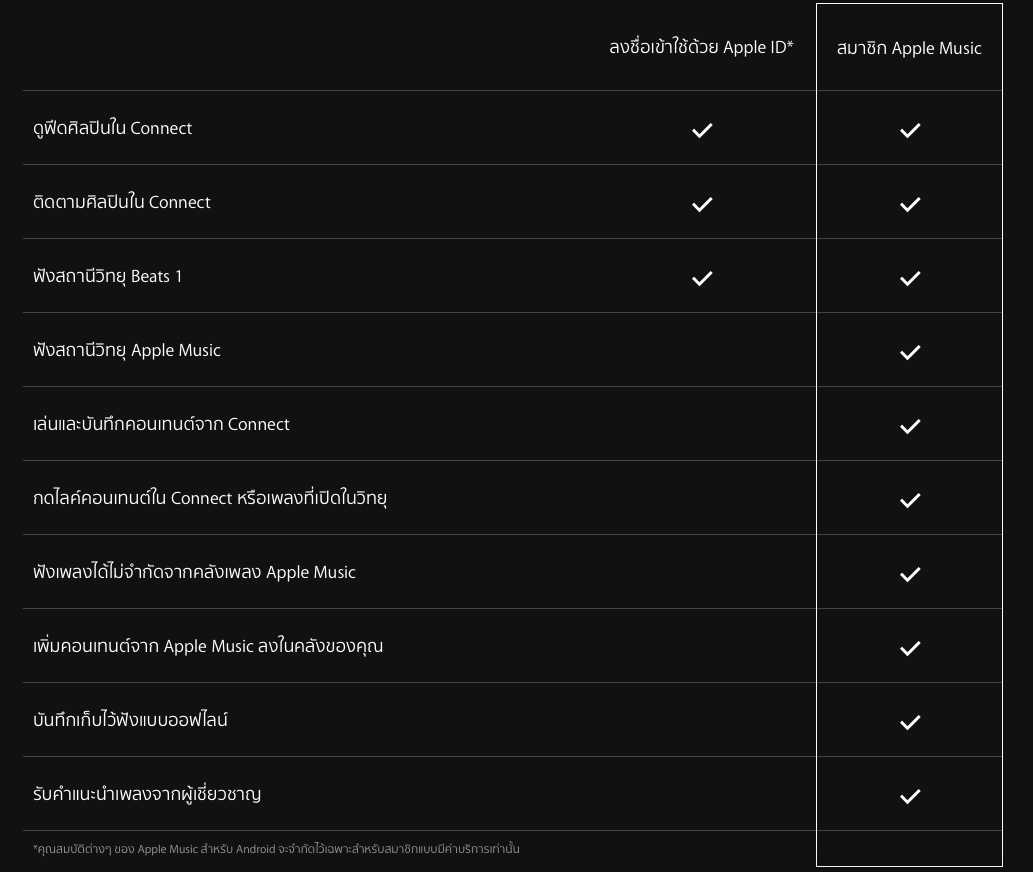Image resolution: width=1033 pixels, height=872 pixels.
Task: Click checkmark for เล่นและบันทึกคอนเทนต์จาก Connect row
Action: (910, 426)
